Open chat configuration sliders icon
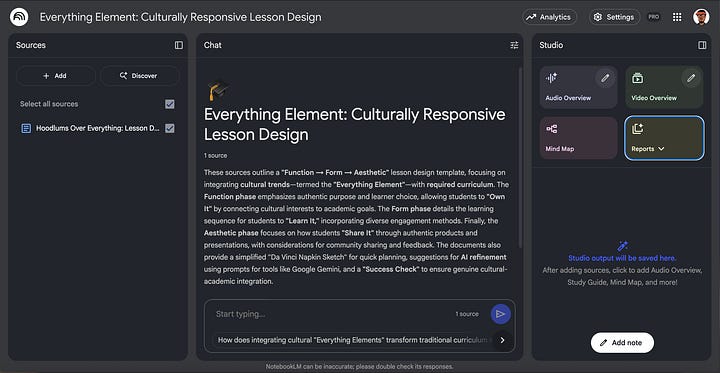Viewport: 720px width, 373px height. 514,45
